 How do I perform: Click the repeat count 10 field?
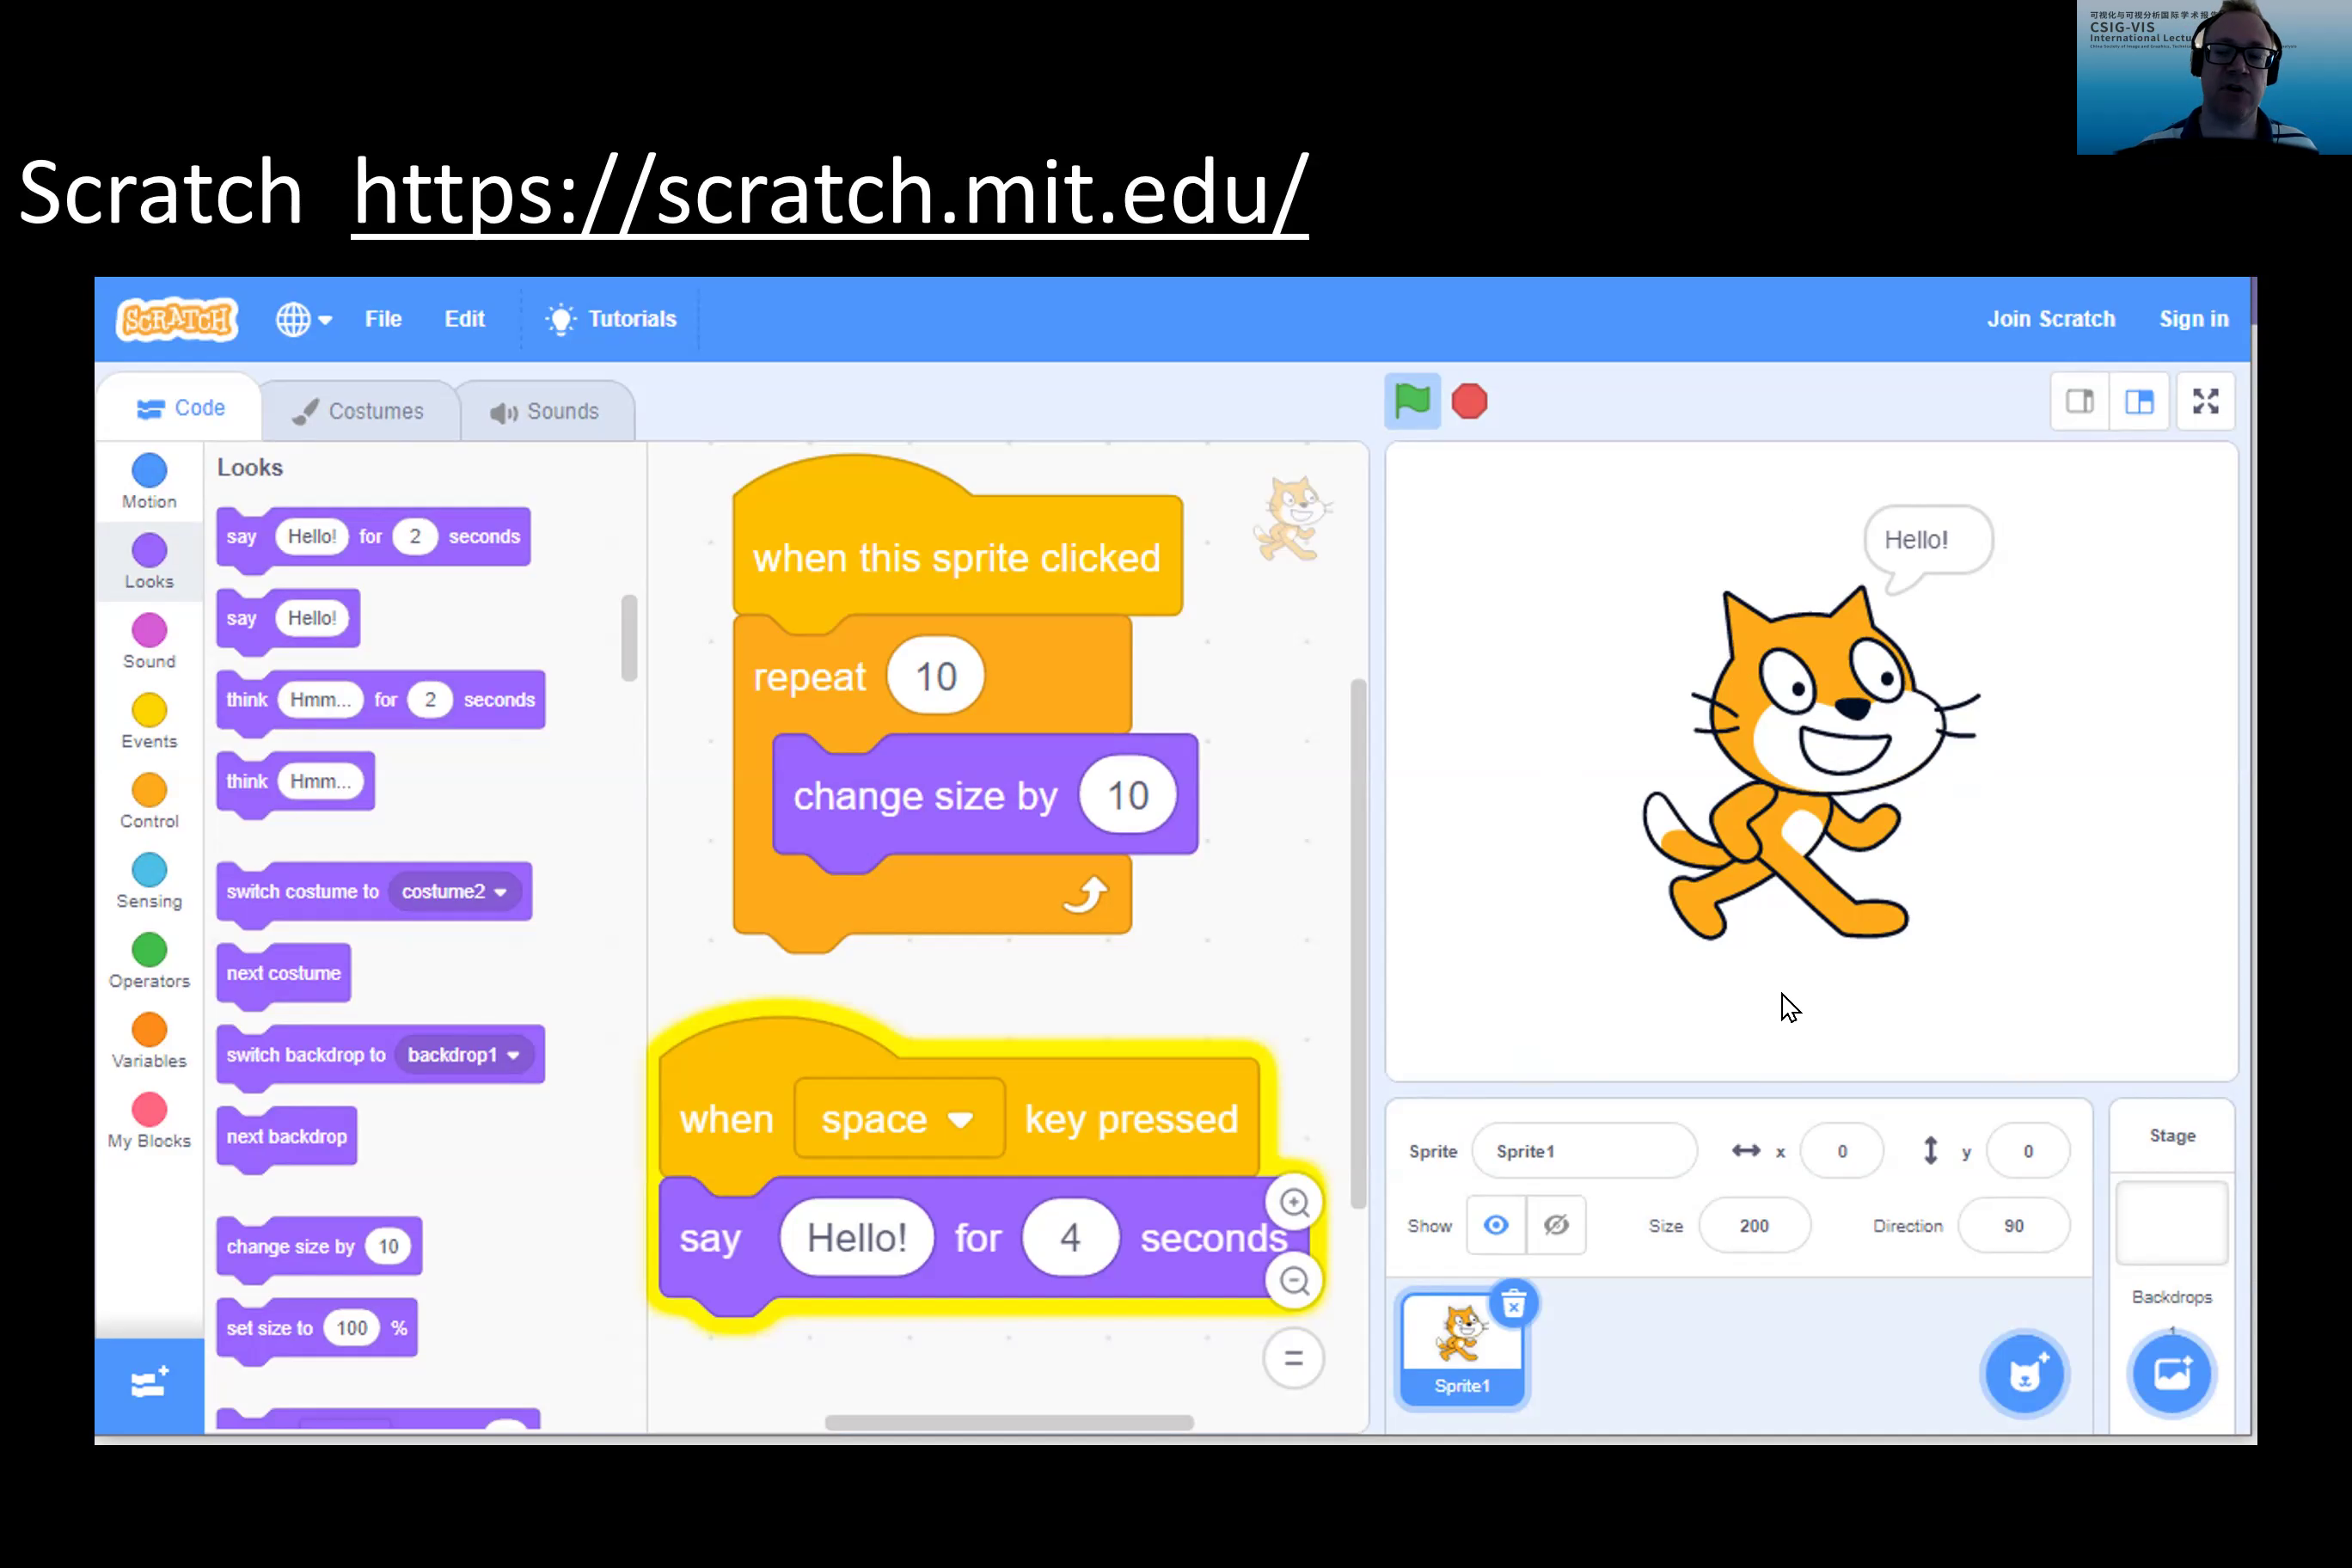935,677
